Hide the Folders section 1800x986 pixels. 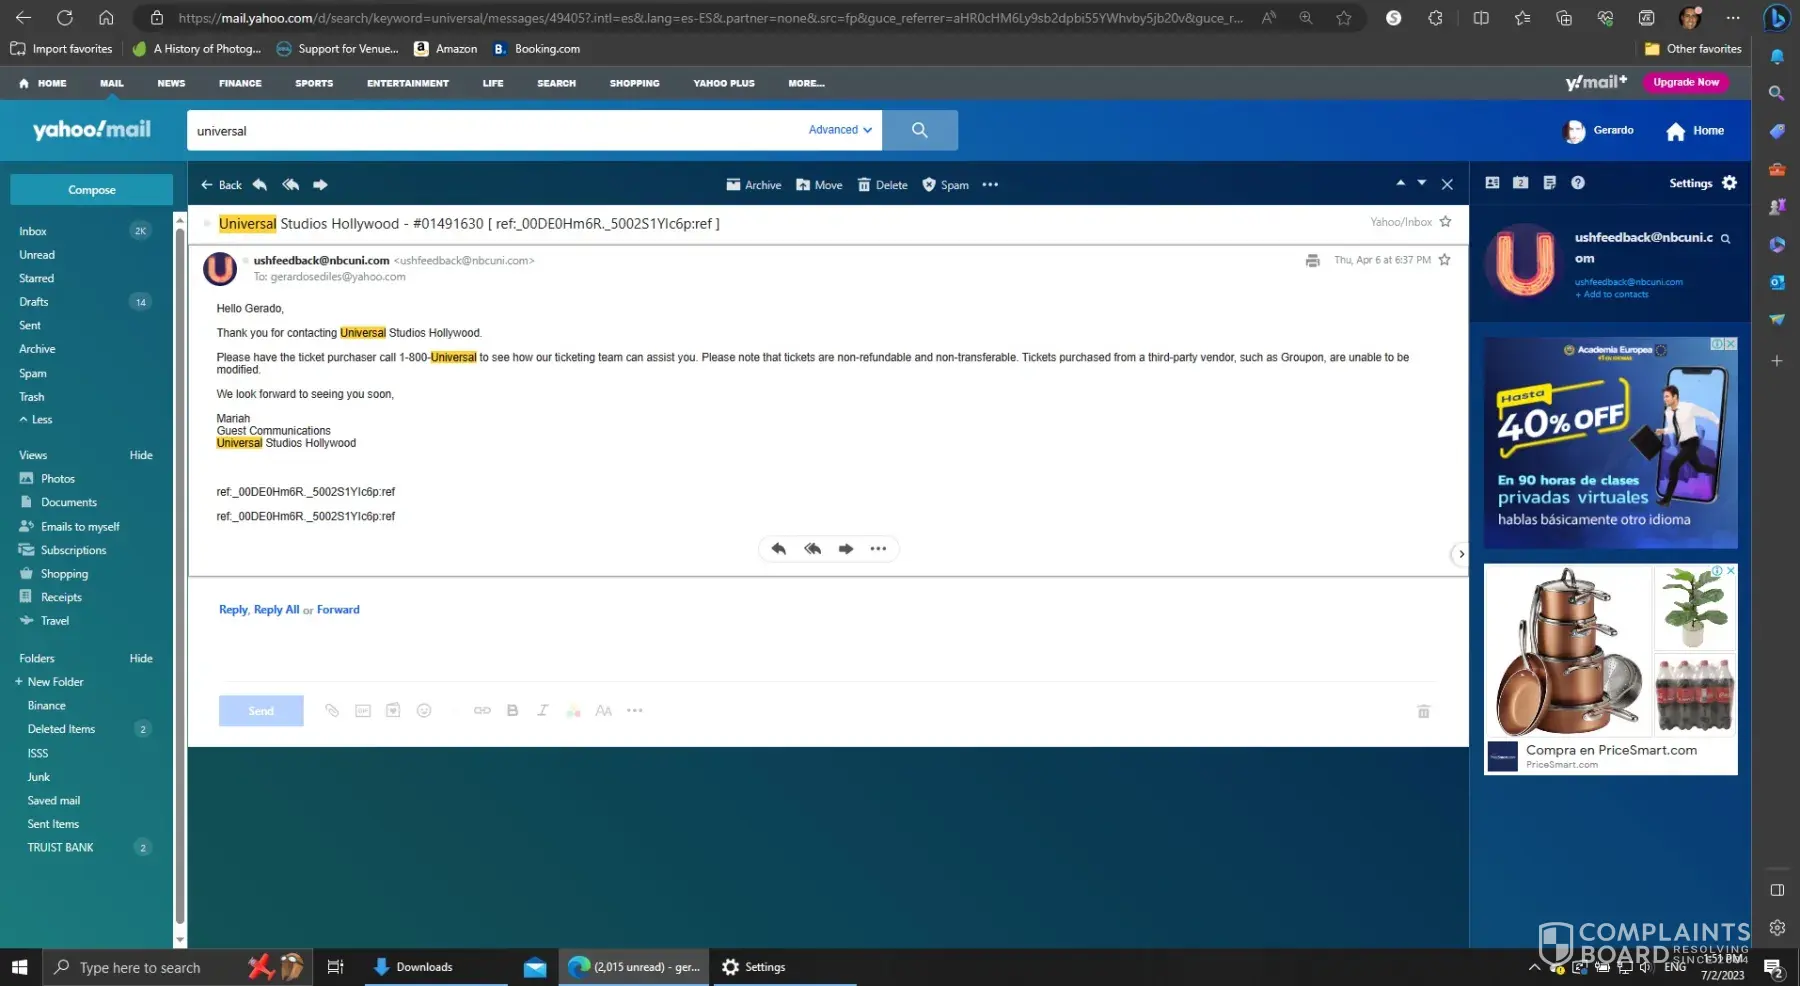click(x=141, y=659)
